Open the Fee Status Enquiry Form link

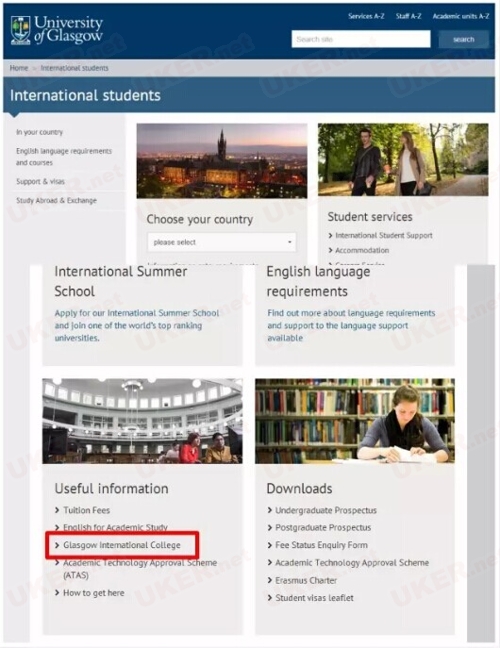pyautogui.click(x=321, y=545)
